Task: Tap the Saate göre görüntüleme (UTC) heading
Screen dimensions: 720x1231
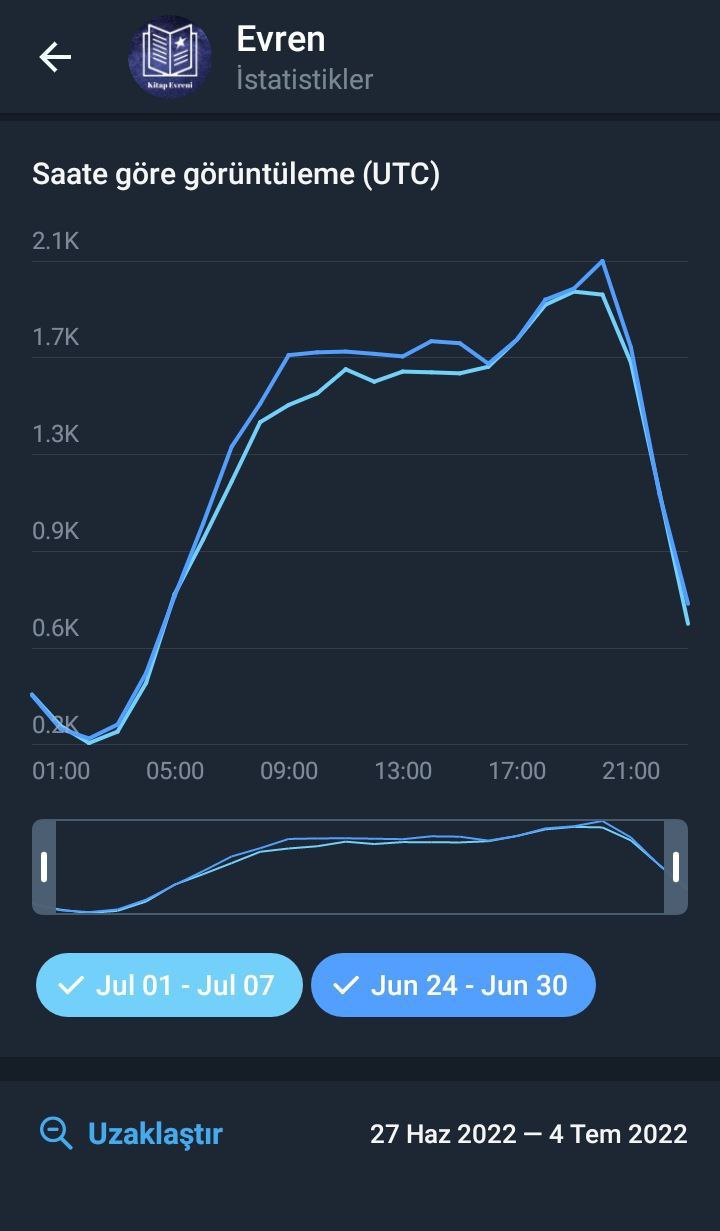Action: (236, 174)
